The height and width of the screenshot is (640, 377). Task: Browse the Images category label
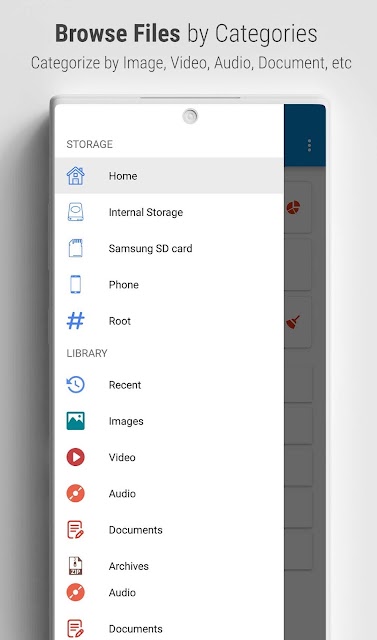[126, 421]
